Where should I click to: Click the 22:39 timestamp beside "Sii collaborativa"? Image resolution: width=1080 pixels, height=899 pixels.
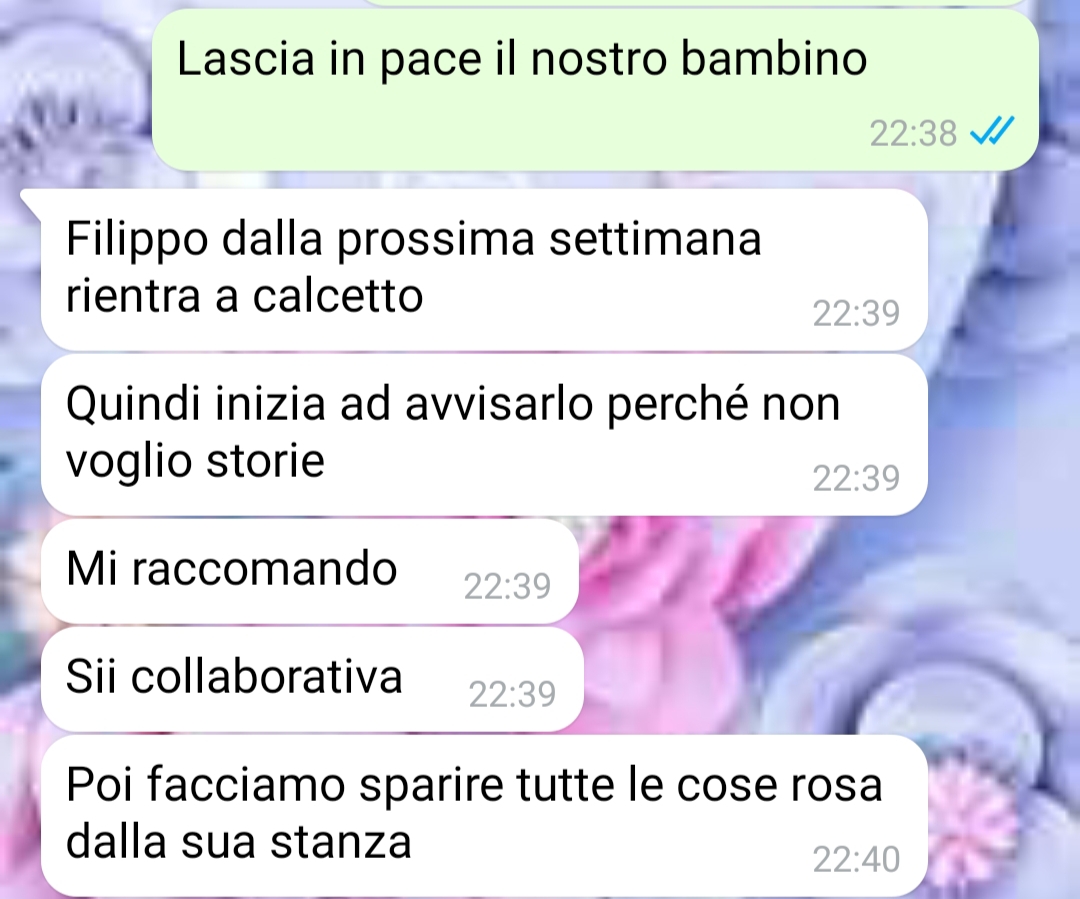click(x=512, y=694)
